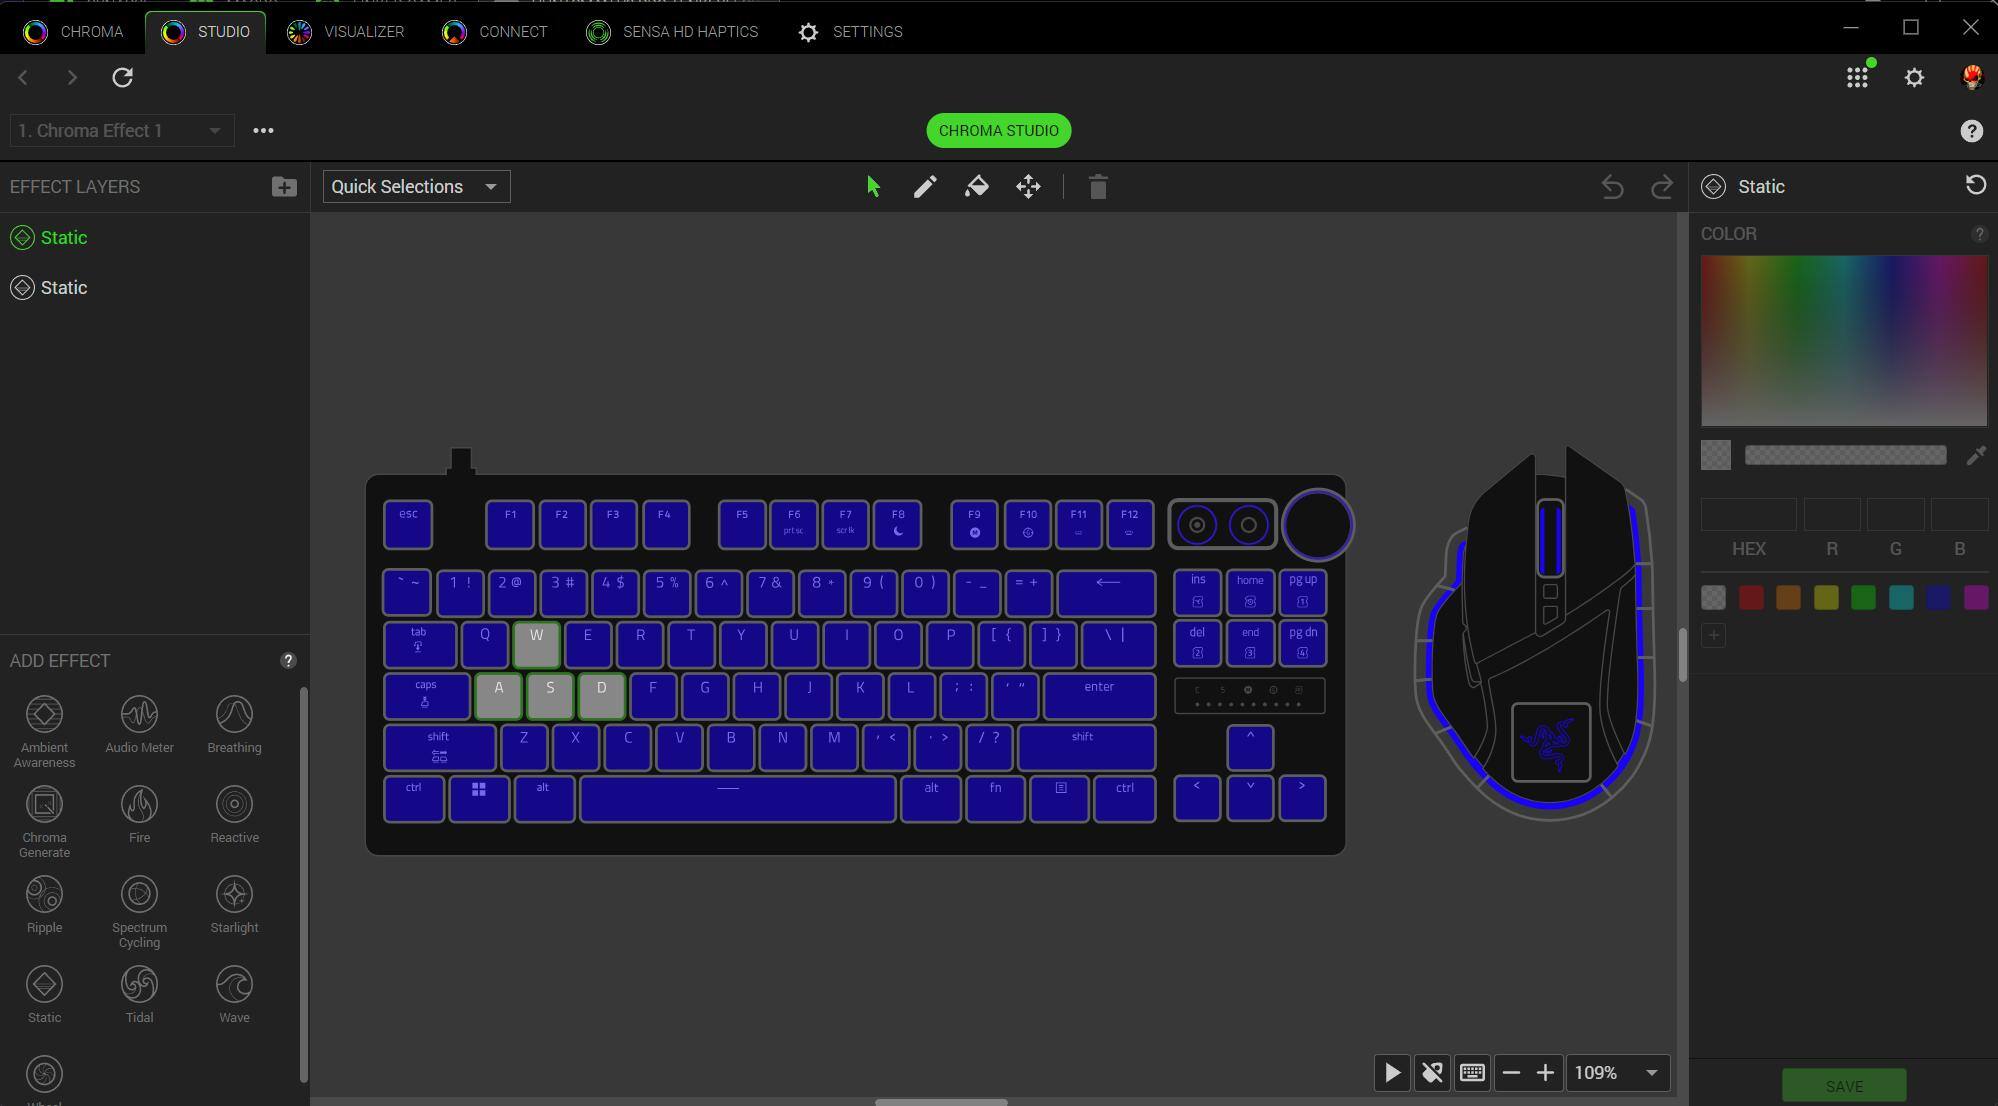
Task: Reset the Static effect settings
Action: (1975, 186)
